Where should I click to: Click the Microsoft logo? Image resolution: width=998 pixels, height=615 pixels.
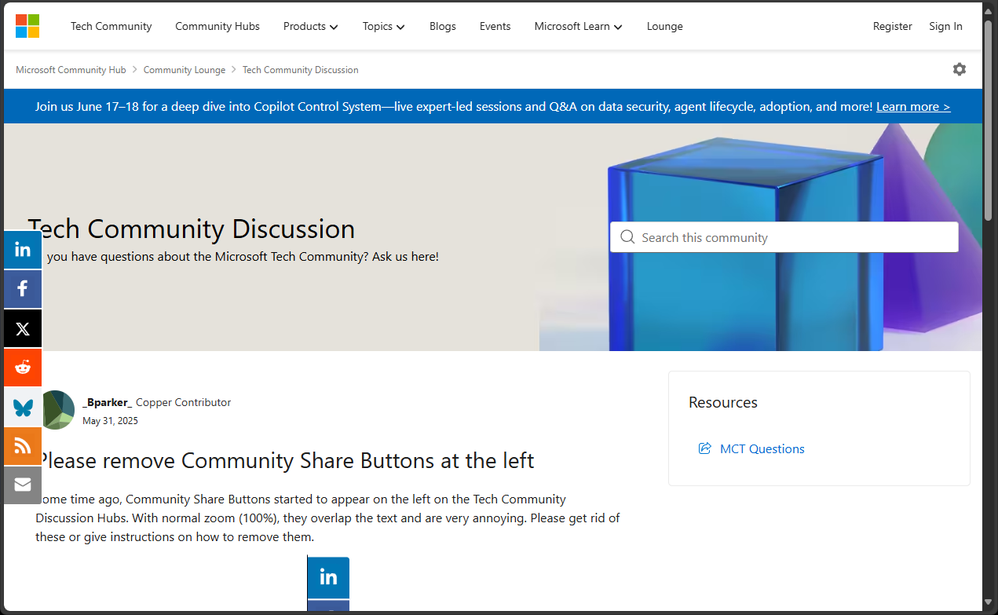pyautogui.click(x=27, y=26)
